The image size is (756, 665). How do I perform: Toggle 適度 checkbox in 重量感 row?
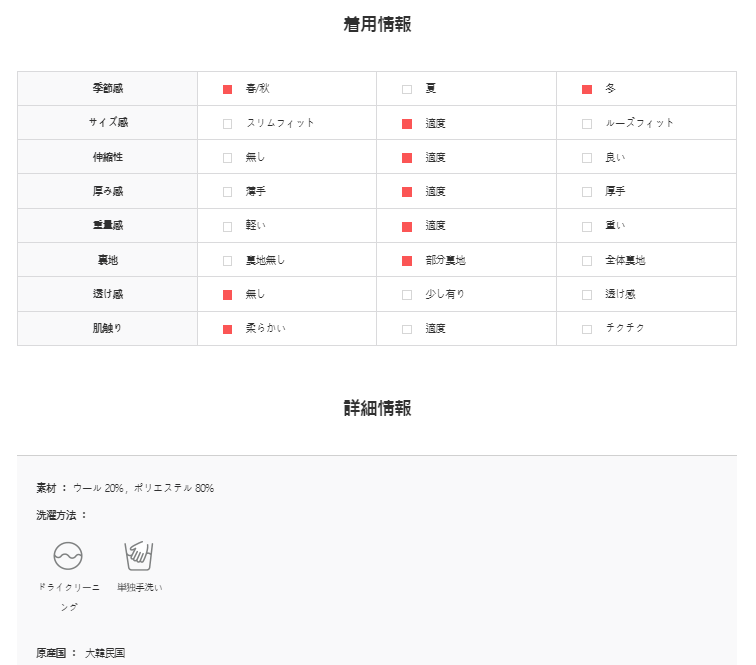407,227
